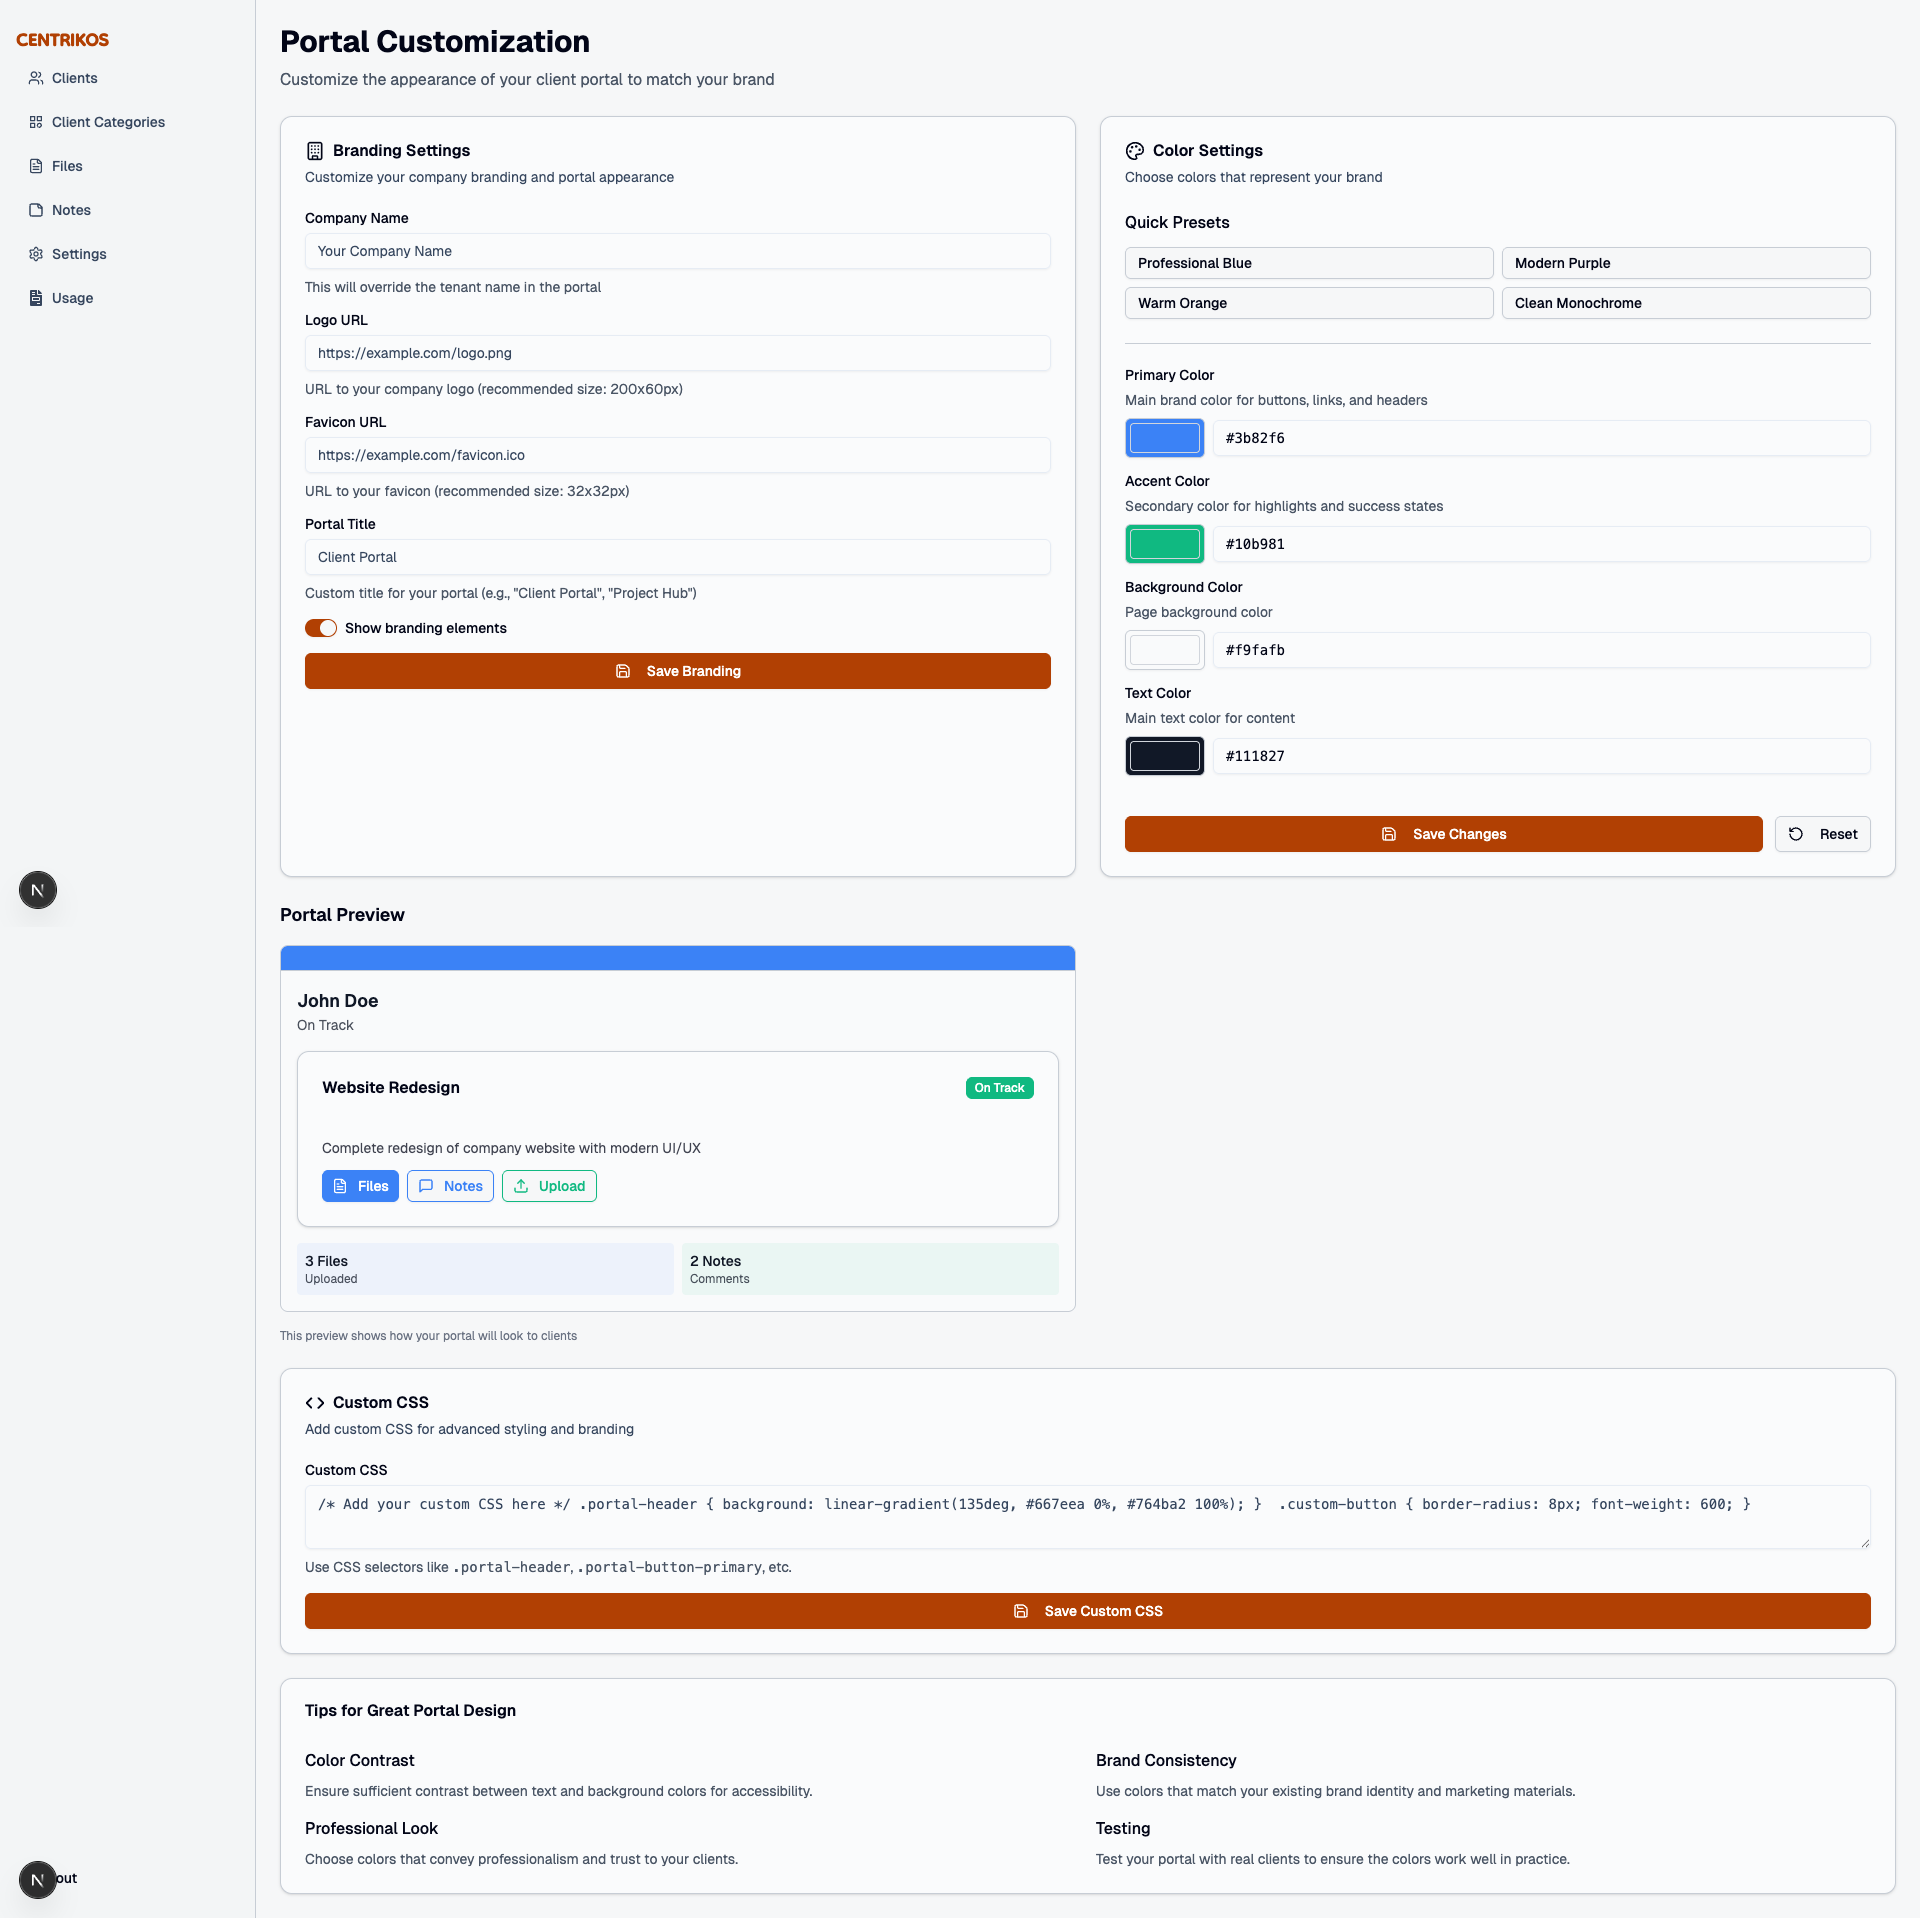Edit the background color hex #f9fafb
This screenshot has width=1920, height=1918.
click(1542, 650)
